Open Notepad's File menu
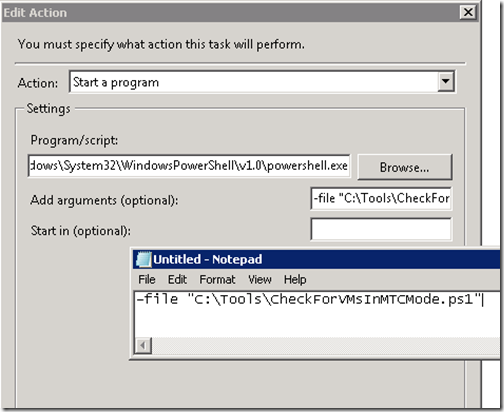Viewport: 504px width, 412px height. (147, 279)
